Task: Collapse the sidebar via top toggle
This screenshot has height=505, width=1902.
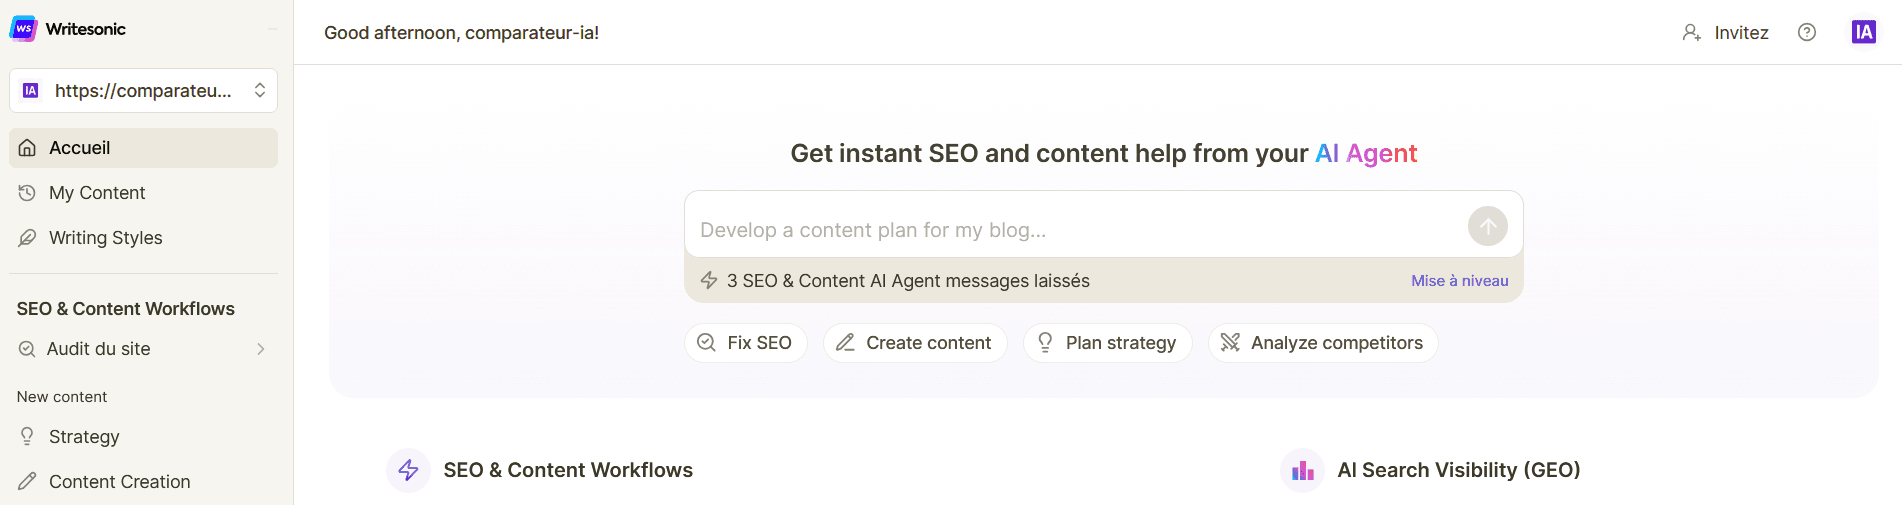Action: [272, 29]
